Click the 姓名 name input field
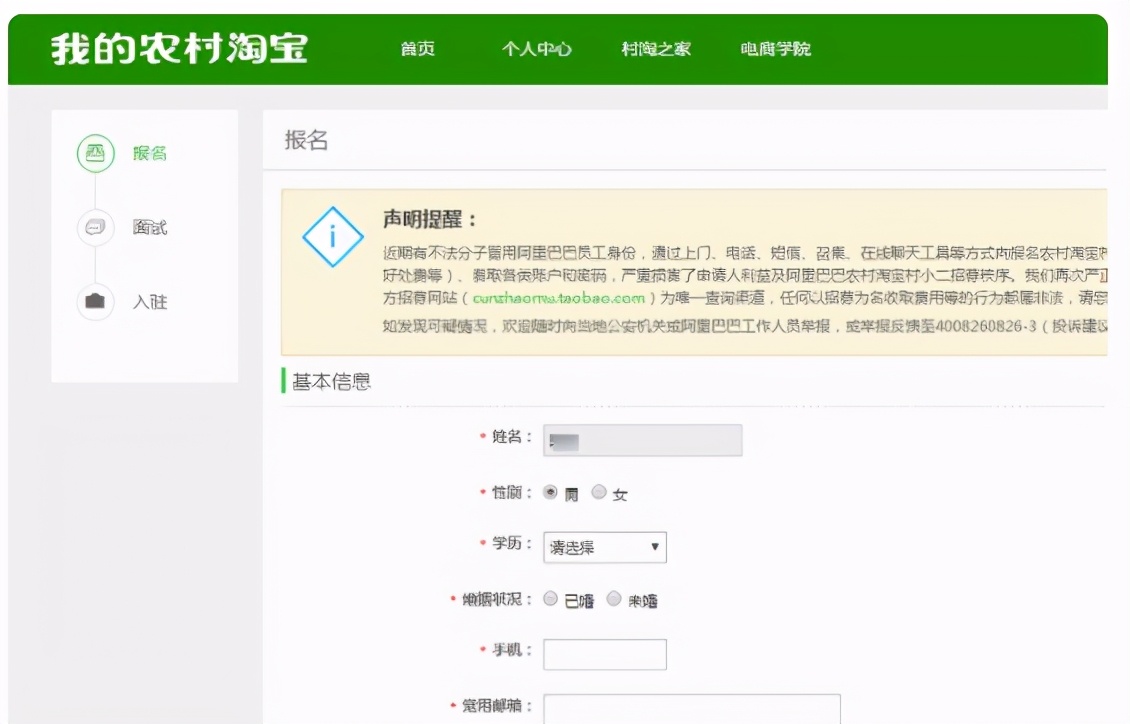 [643, 440]
